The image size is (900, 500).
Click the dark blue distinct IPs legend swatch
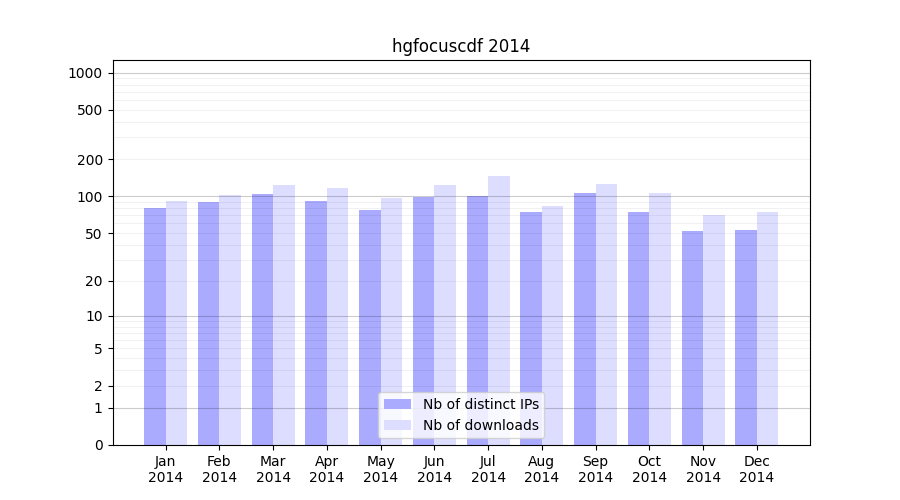point(397,404)
